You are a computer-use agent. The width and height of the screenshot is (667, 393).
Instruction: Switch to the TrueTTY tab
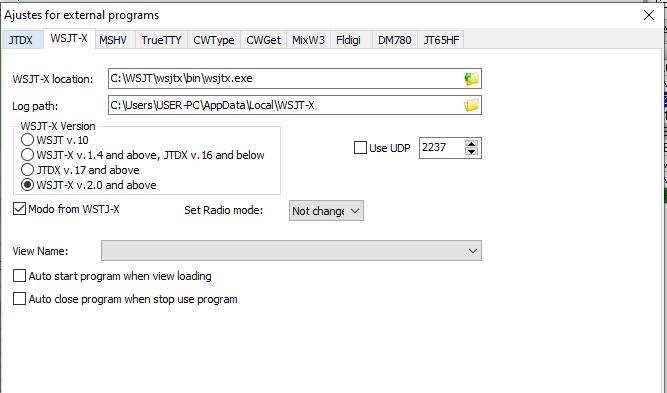(x=161, y=40)
